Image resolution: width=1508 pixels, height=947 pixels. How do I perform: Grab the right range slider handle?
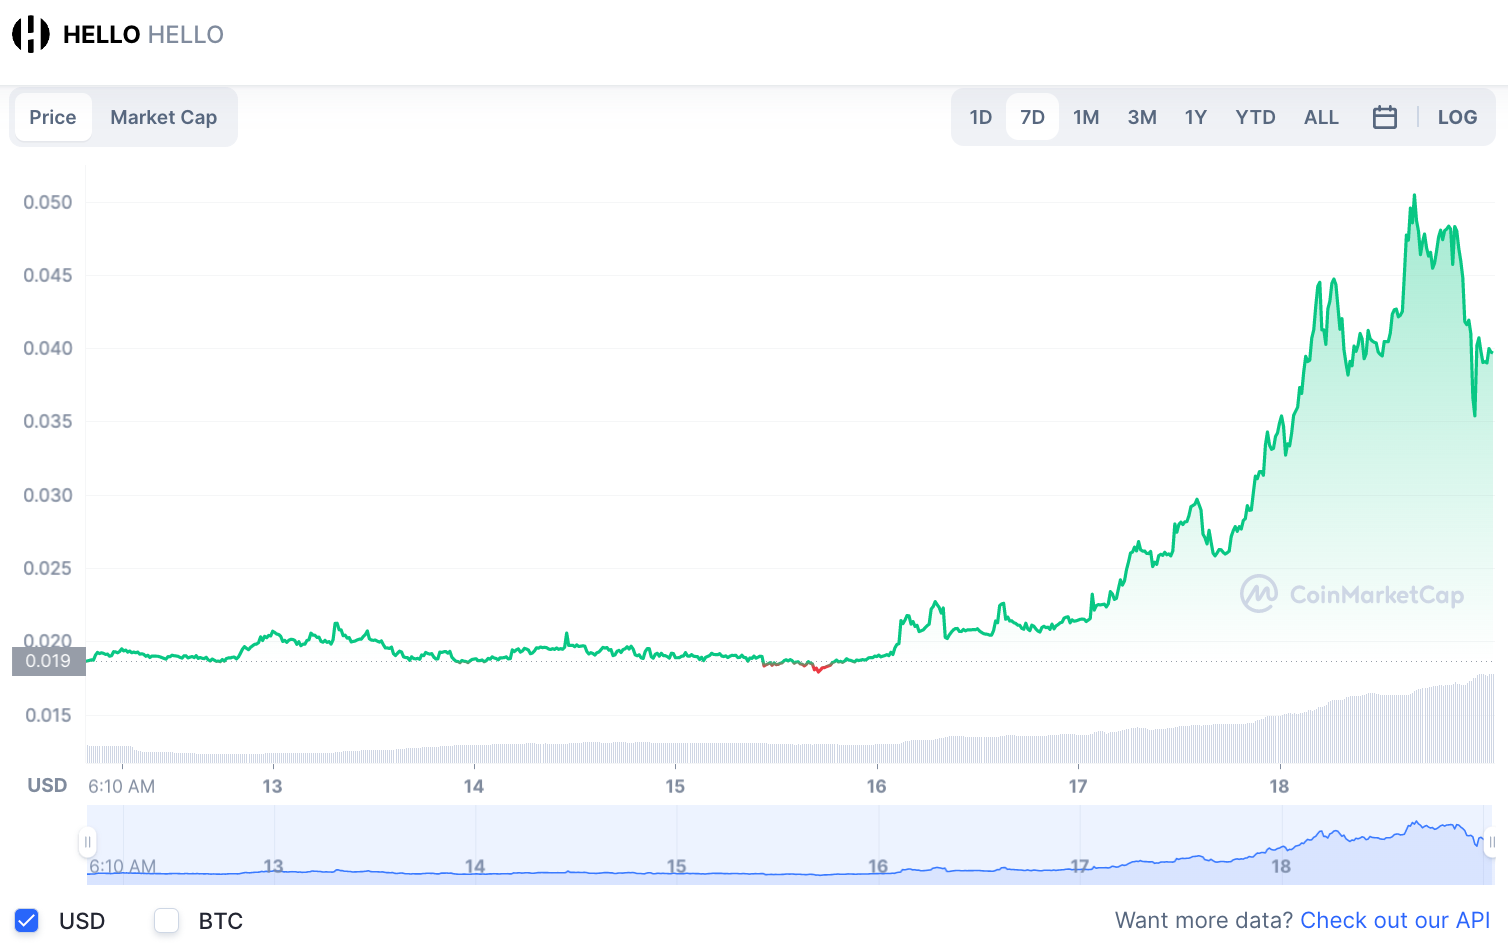coord(1491,842)
